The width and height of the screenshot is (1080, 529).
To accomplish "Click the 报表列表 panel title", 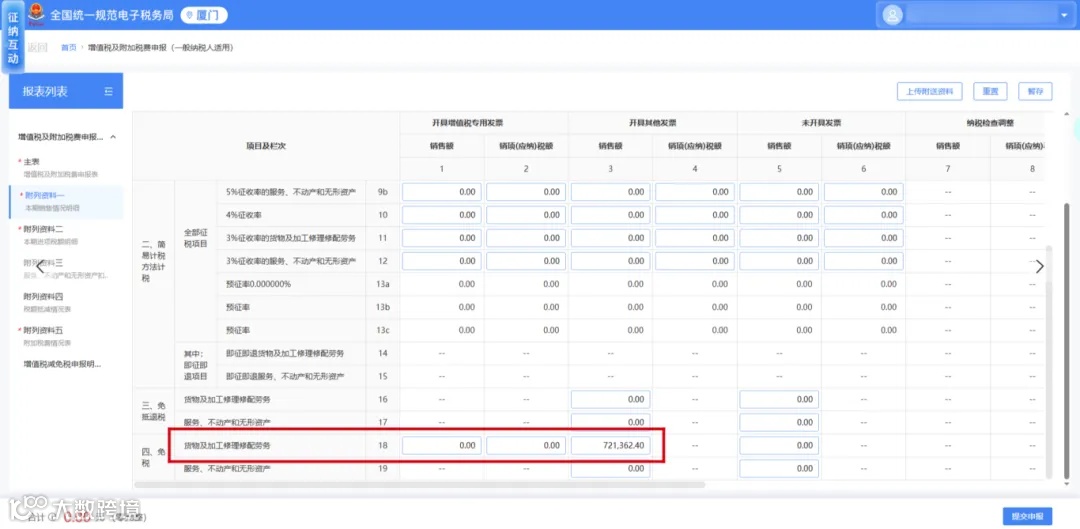I will (x=45, y=92).
